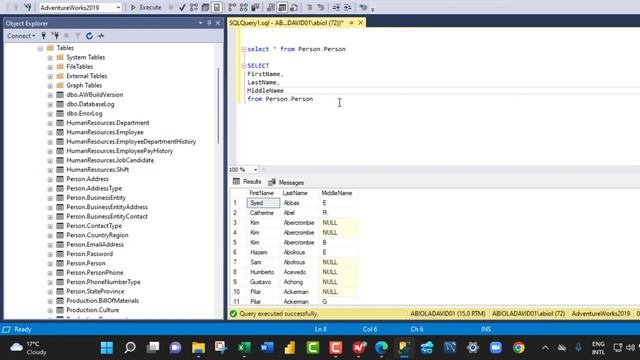Open the Activity Monitor icon in Object Explorer

(x=101, y=36)
